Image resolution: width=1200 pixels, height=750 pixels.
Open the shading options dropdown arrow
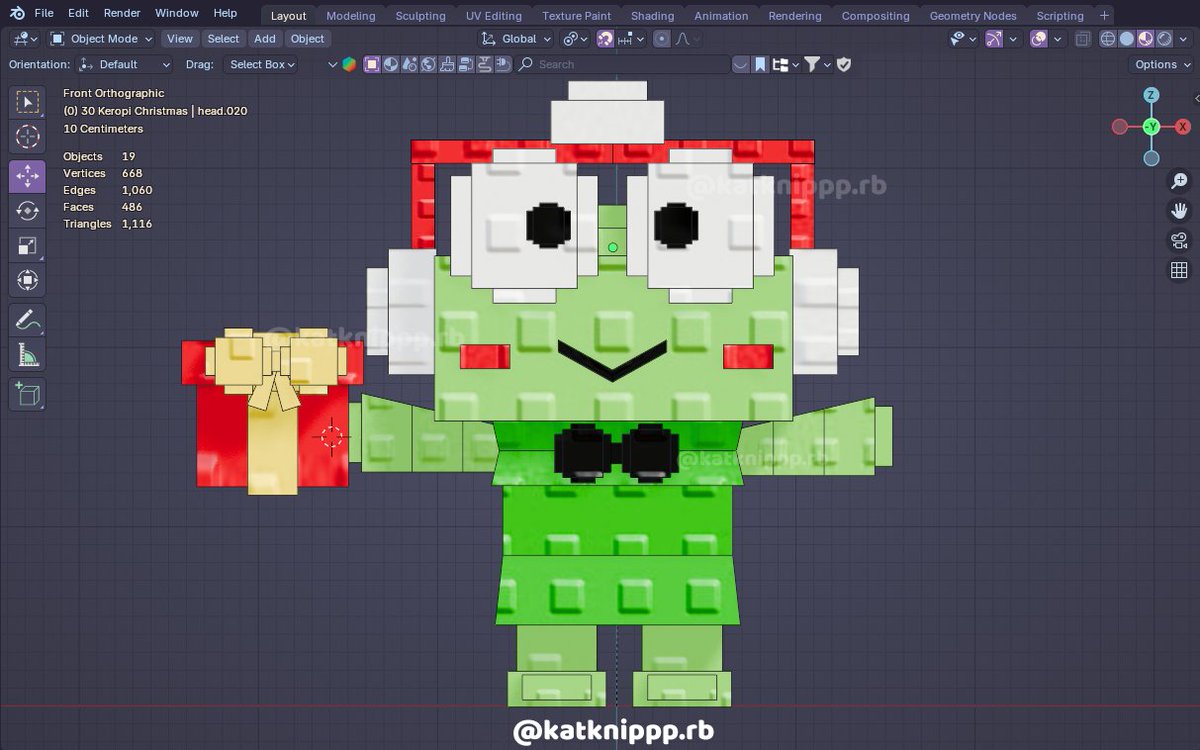click(x=1184, y=39)
